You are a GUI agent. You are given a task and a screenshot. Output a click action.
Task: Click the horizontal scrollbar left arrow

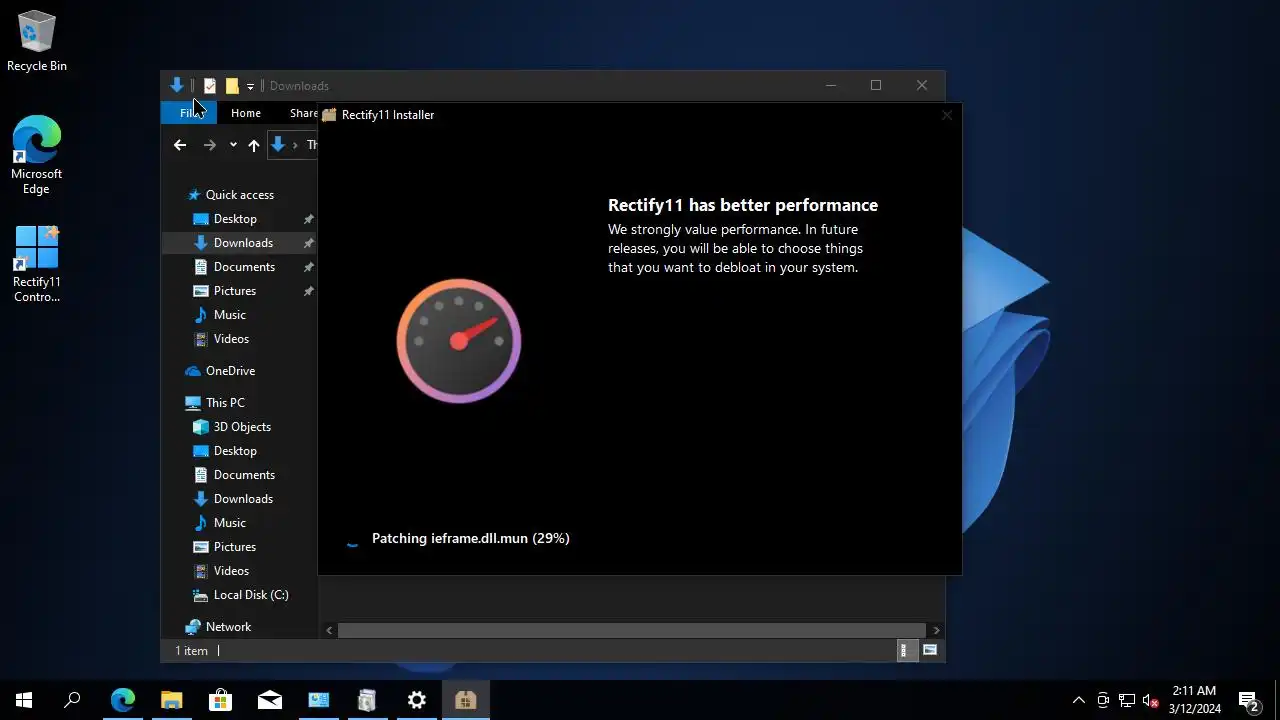[329, 630]
